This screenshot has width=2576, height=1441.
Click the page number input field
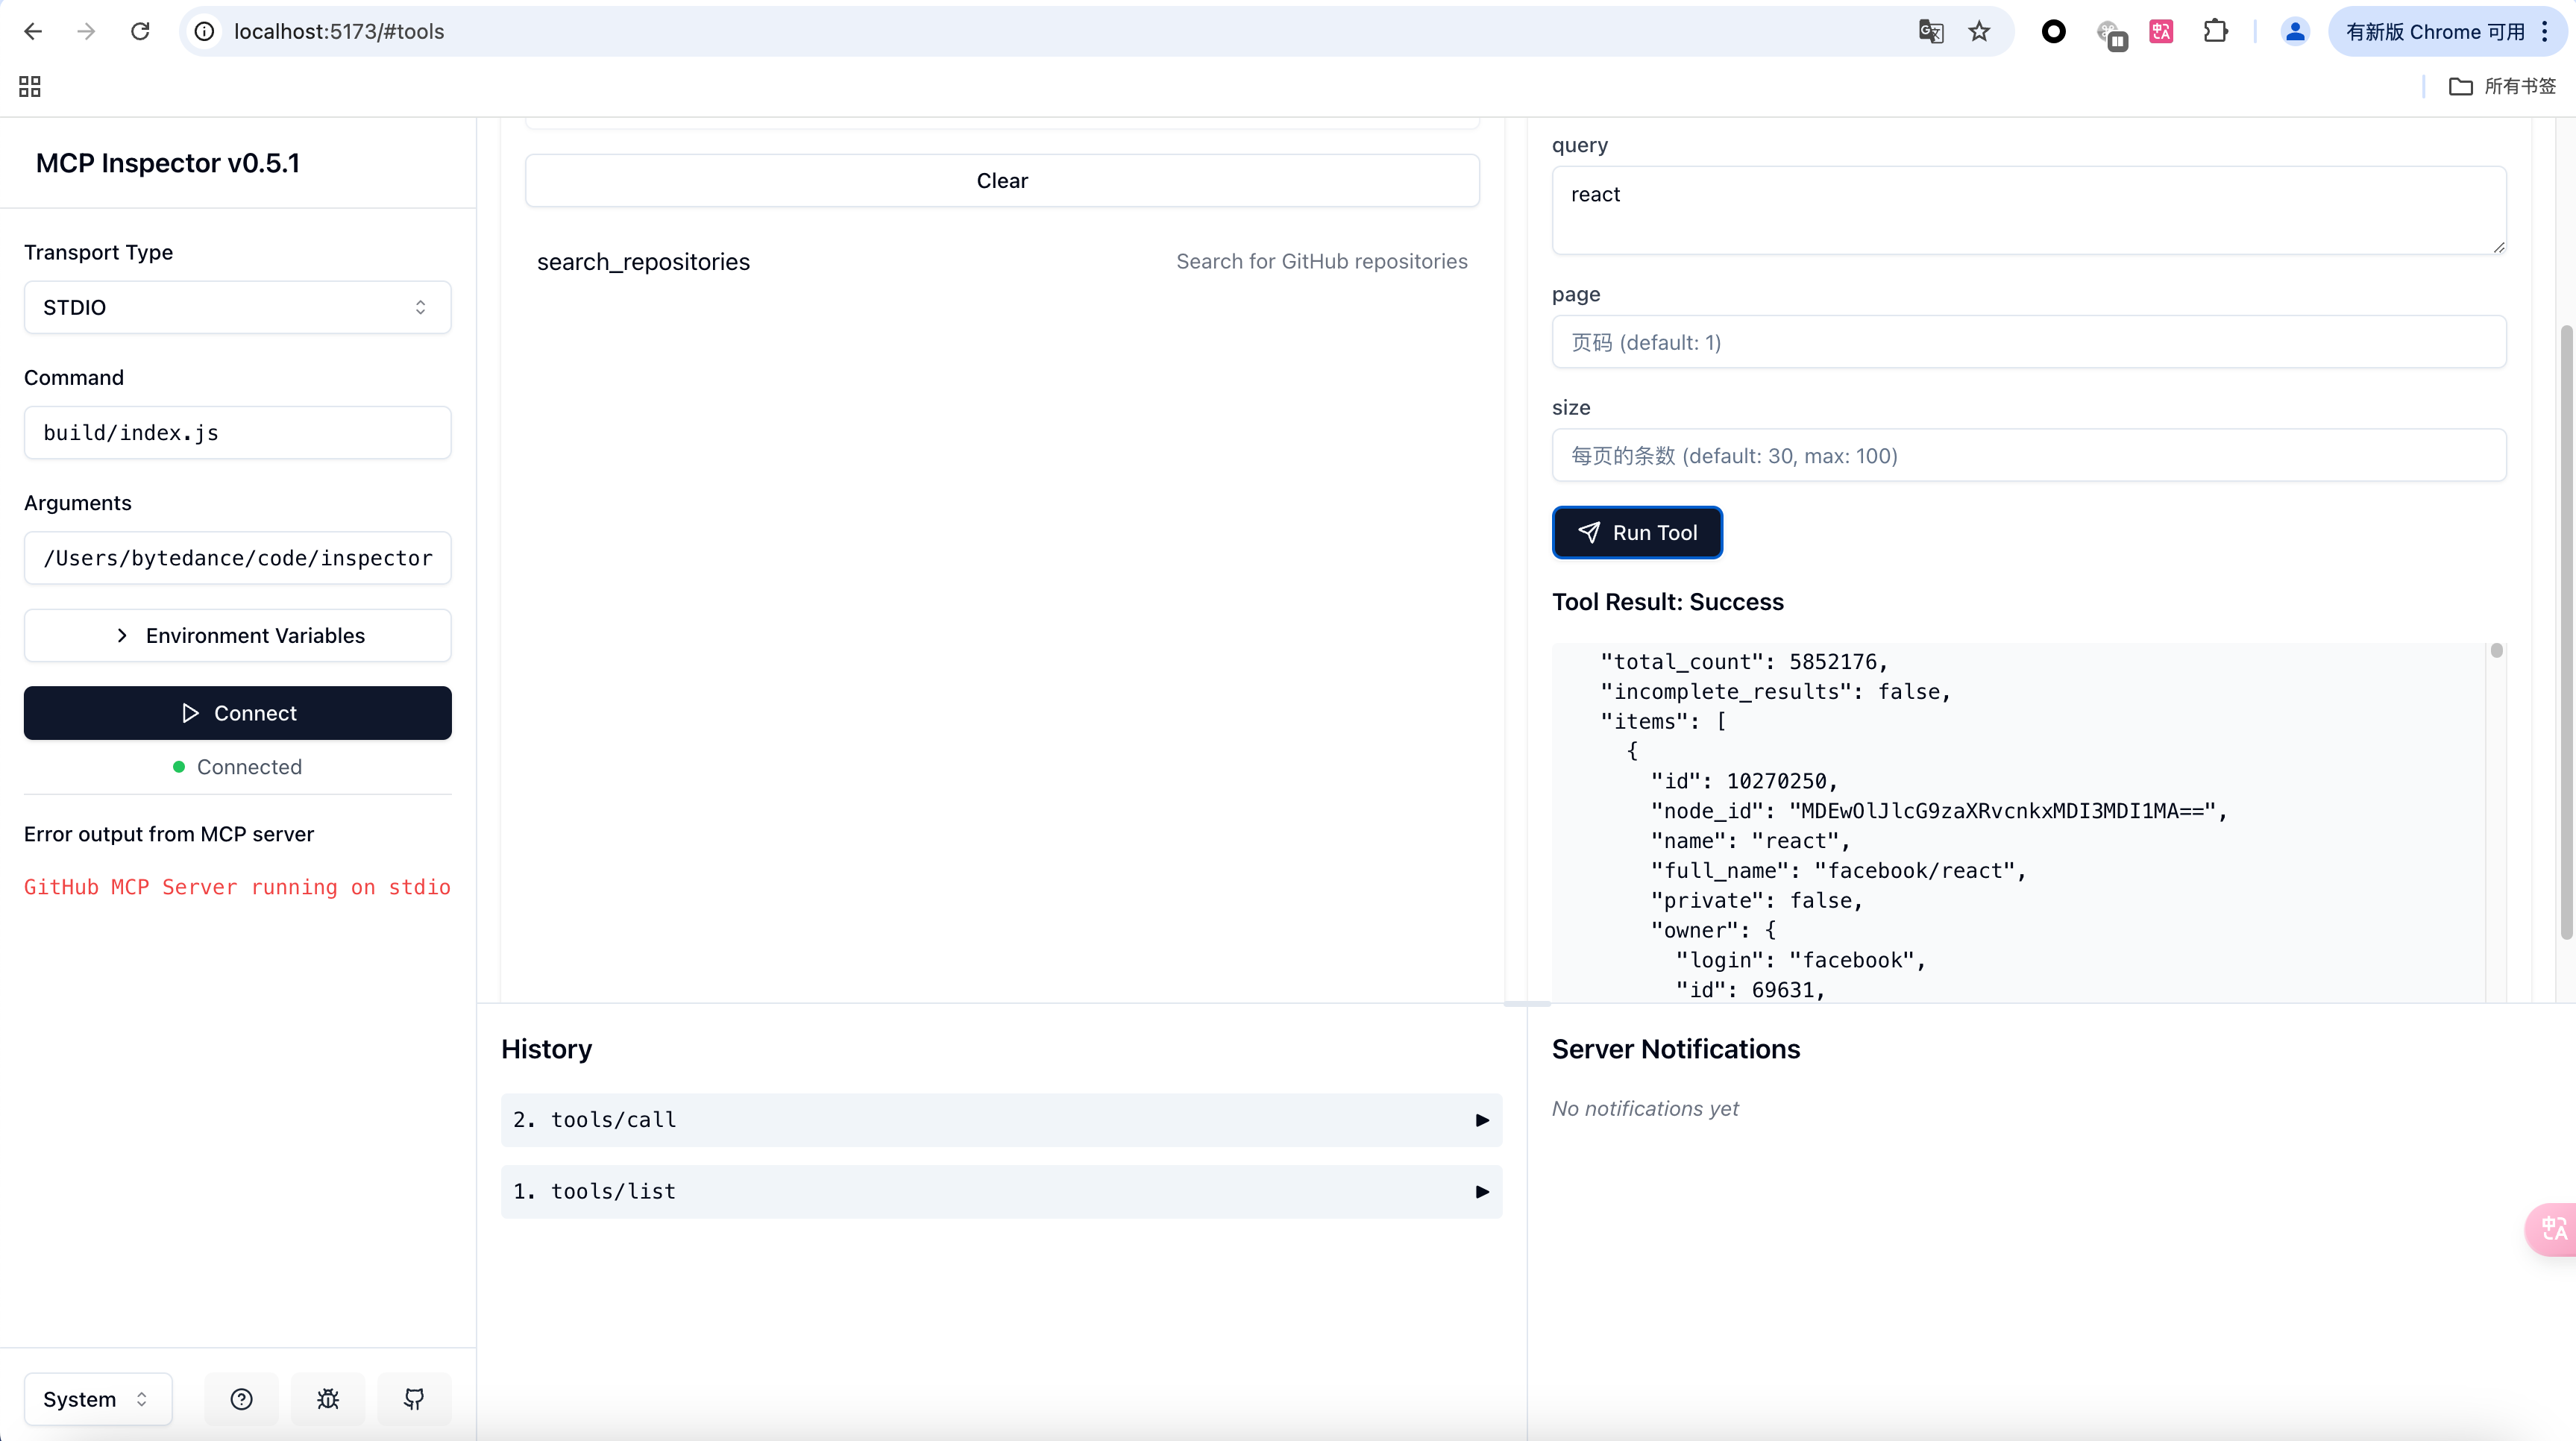coord(2028,342)
